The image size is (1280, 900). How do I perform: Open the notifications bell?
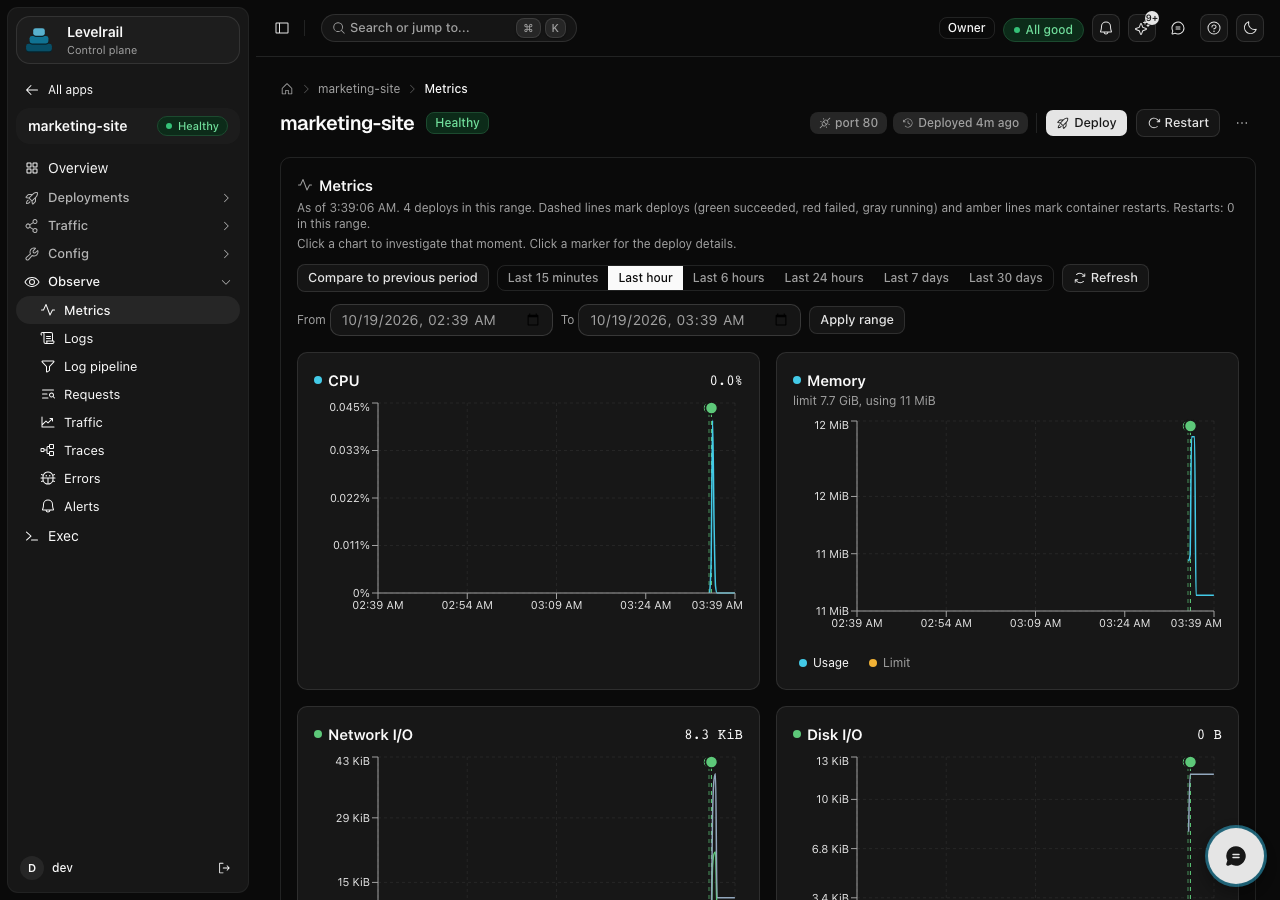coord(1106,28)
